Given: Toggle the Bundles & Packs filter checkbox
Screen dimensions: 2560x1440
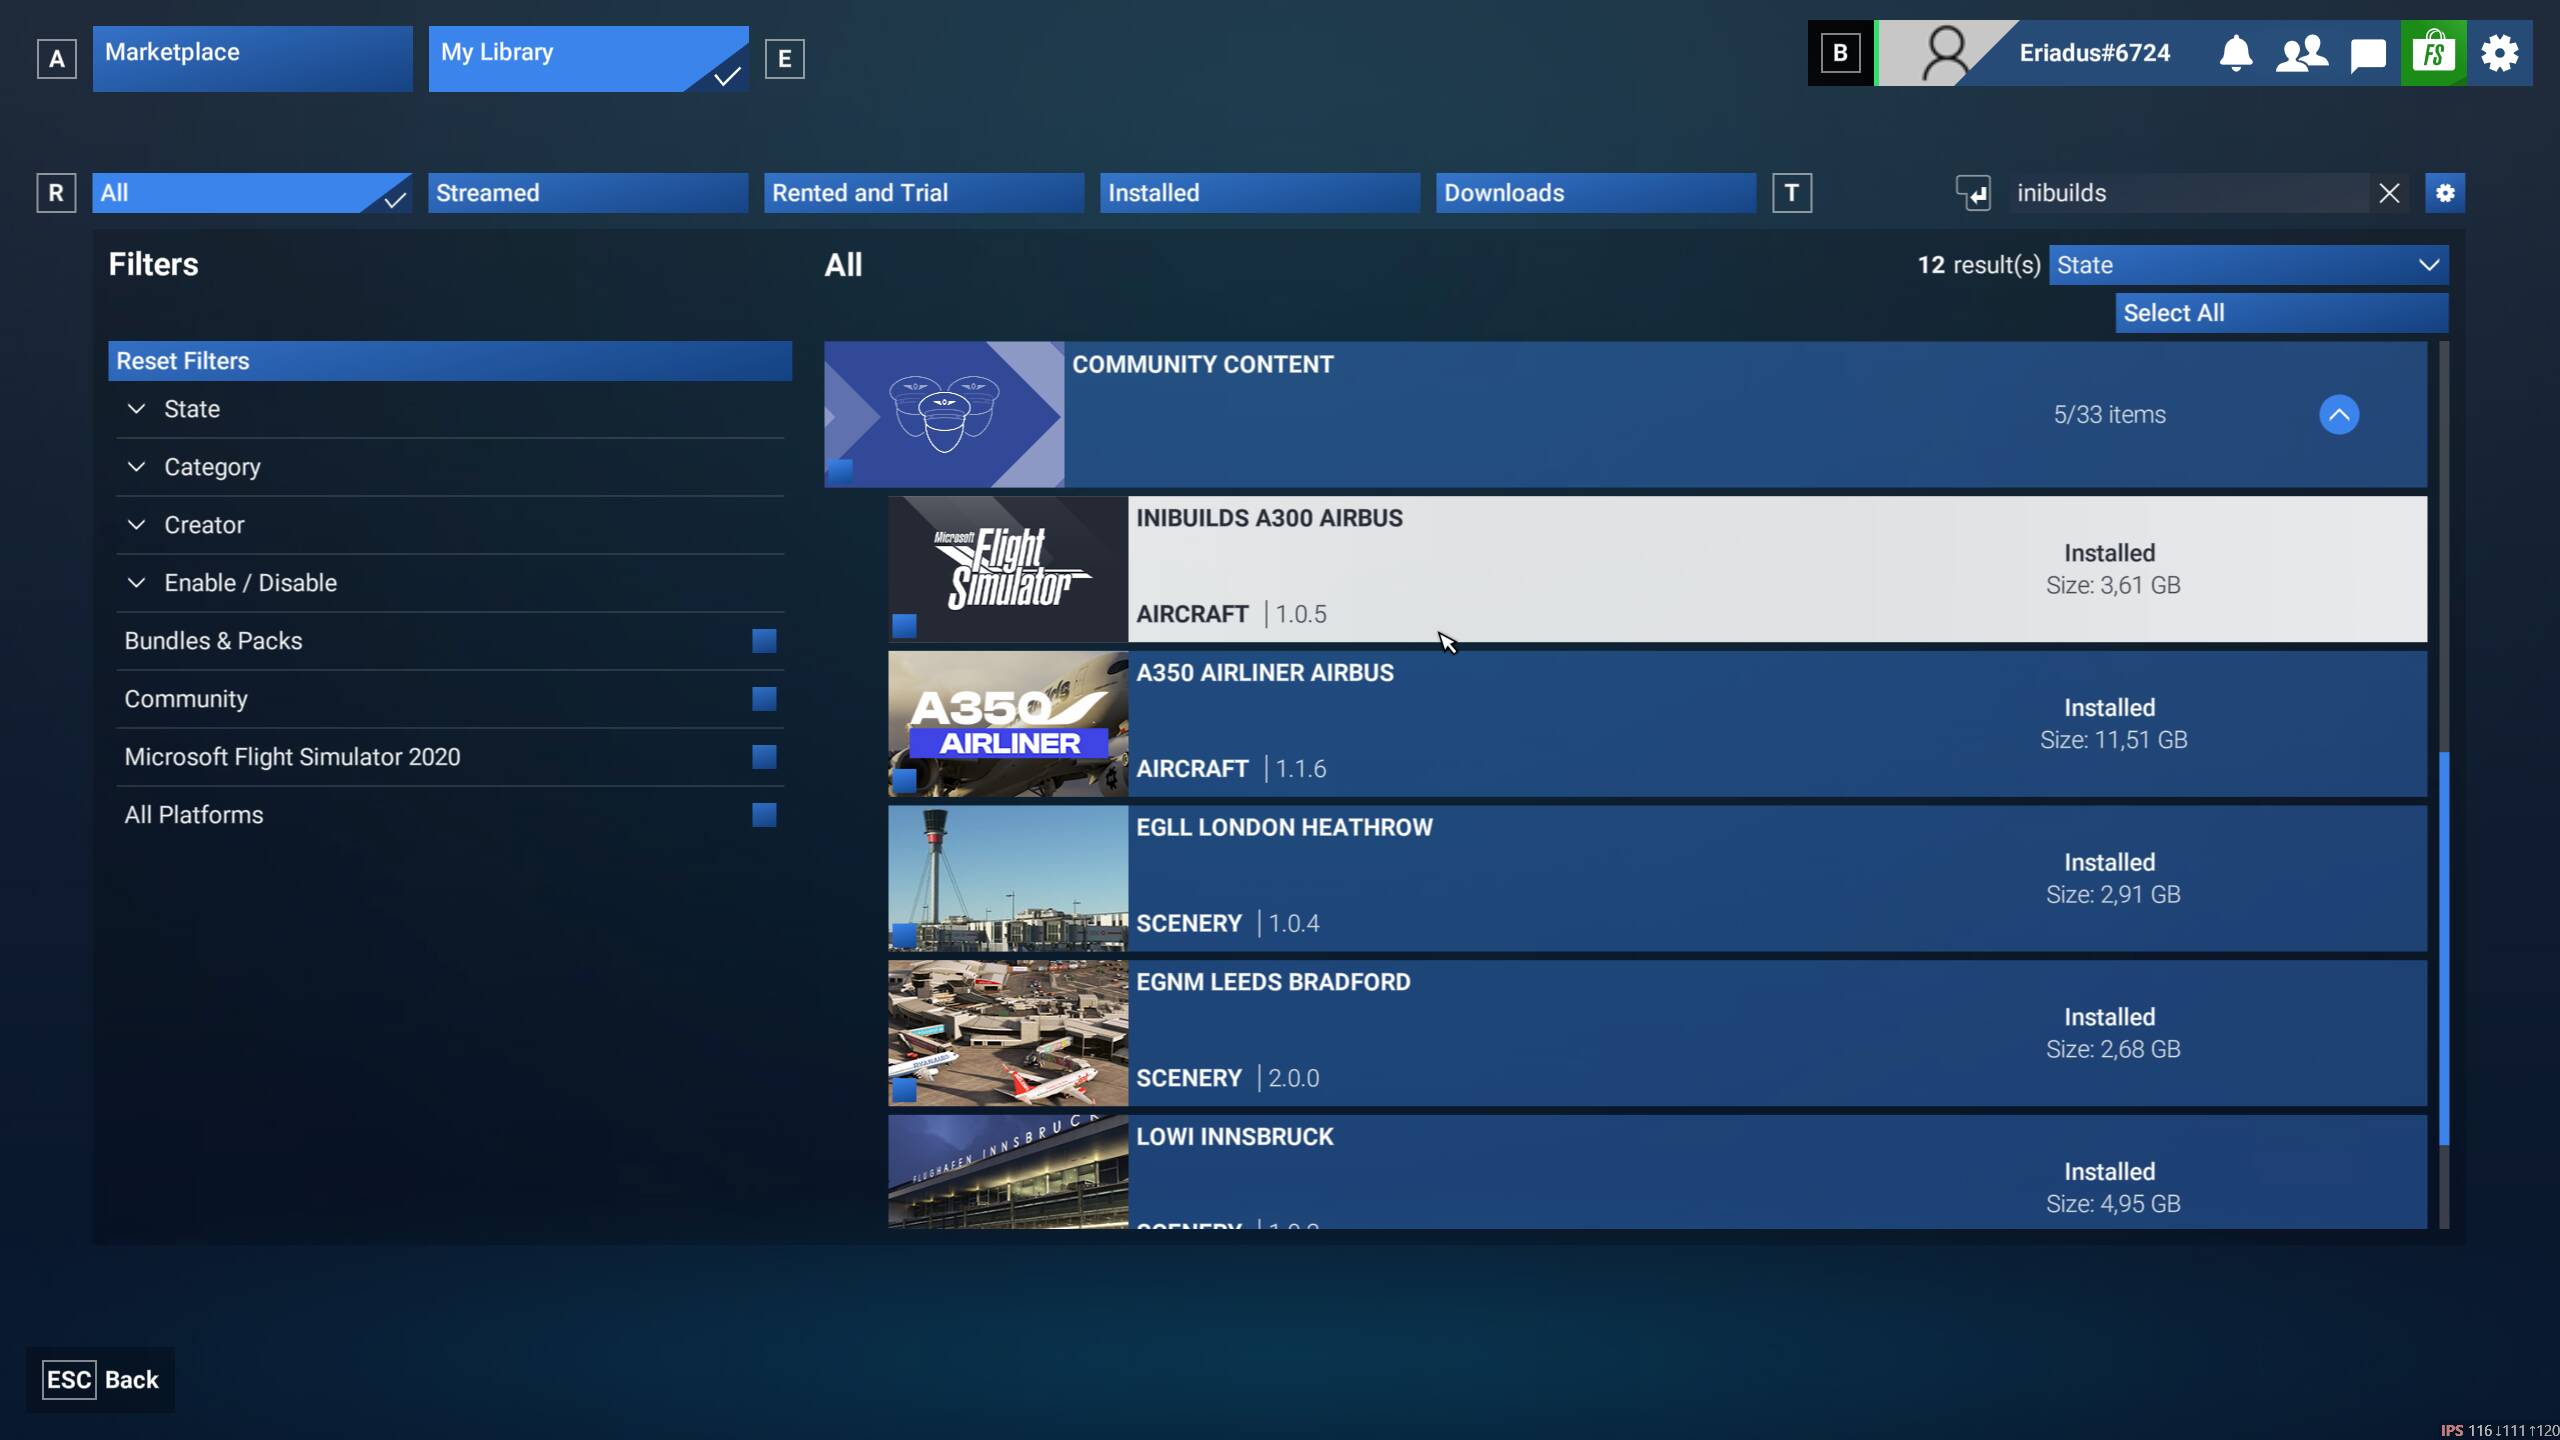Looking at the screenshot, I should coord(764,641).
